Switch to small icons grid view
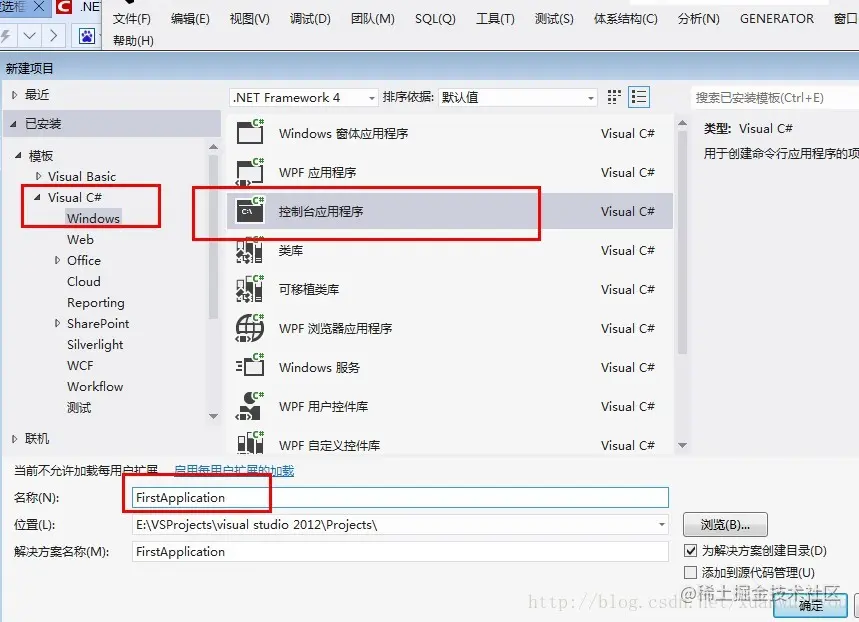 (614, 97)
